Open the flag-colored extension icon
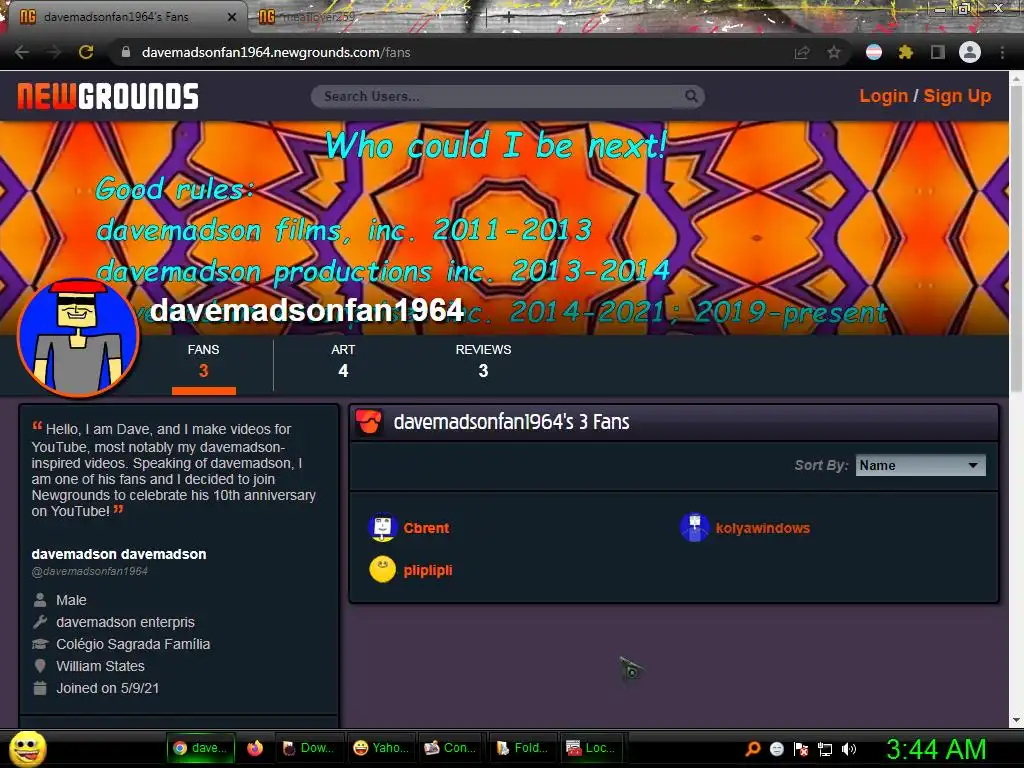Screen dimensions: 1024x768 pos(874,52)
